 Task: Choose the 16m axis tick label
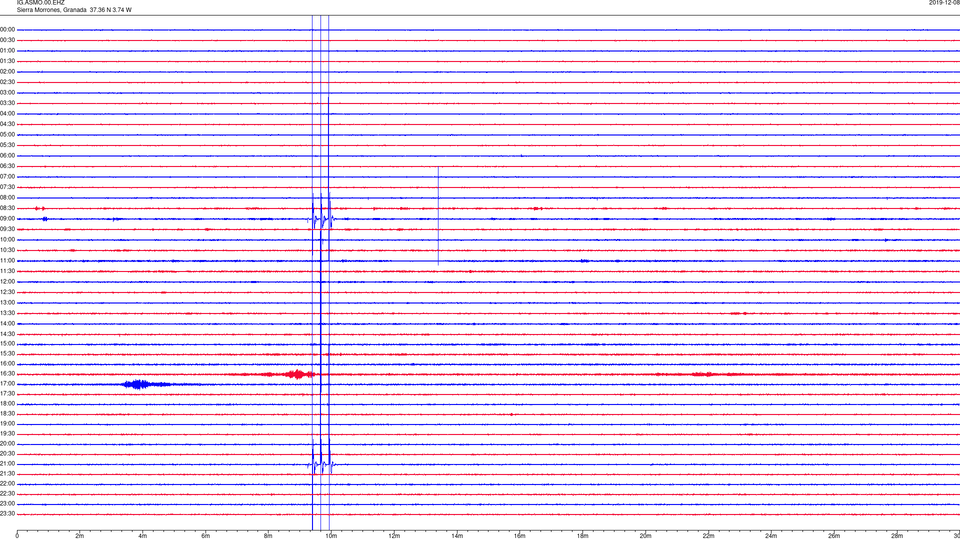520,536
